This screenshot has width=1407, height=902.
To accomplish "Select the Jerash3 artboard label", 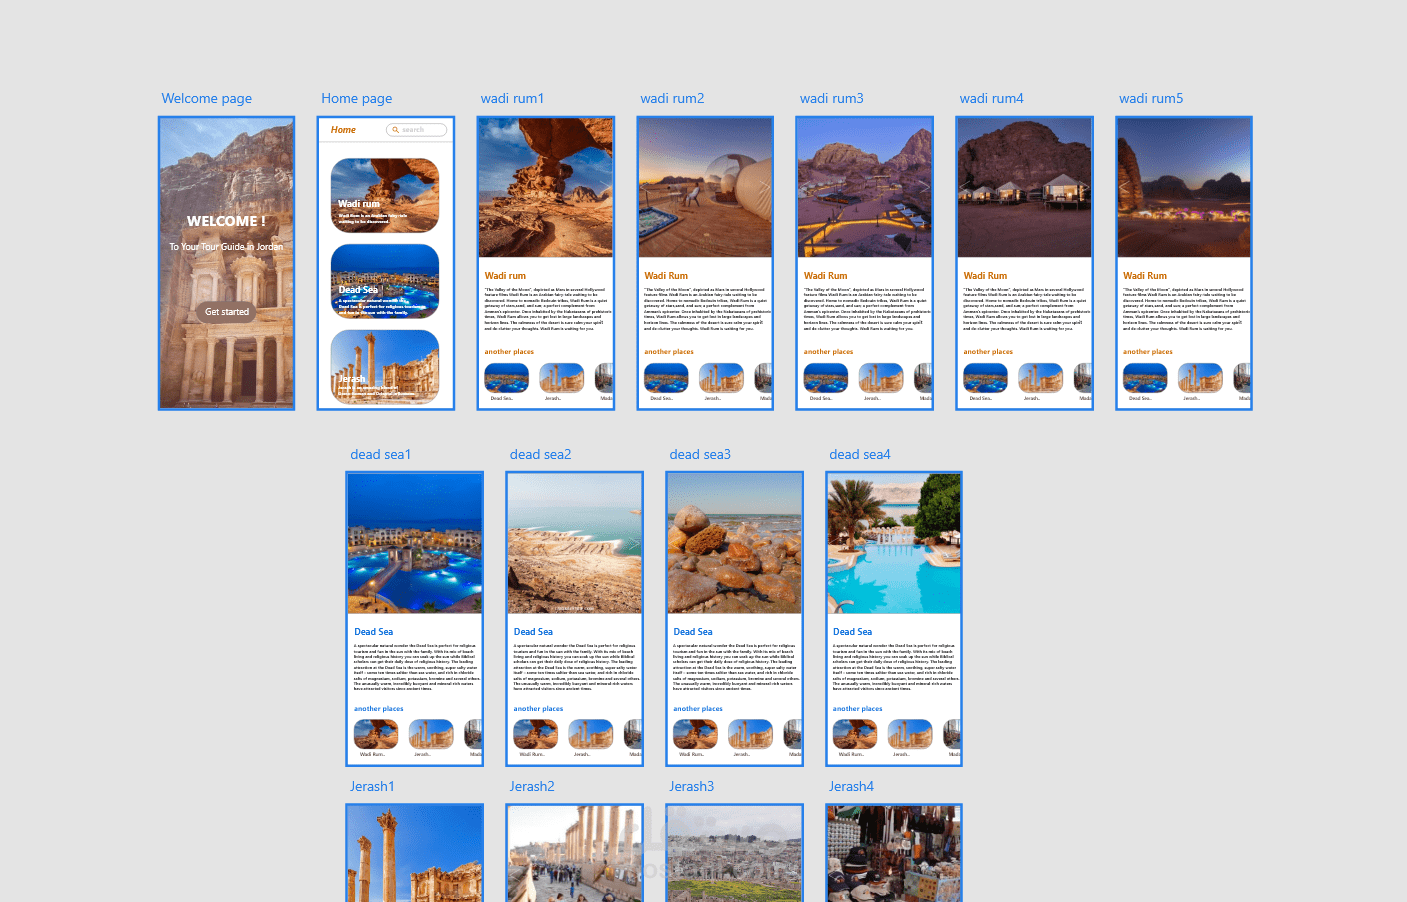I will click(692, 786).
